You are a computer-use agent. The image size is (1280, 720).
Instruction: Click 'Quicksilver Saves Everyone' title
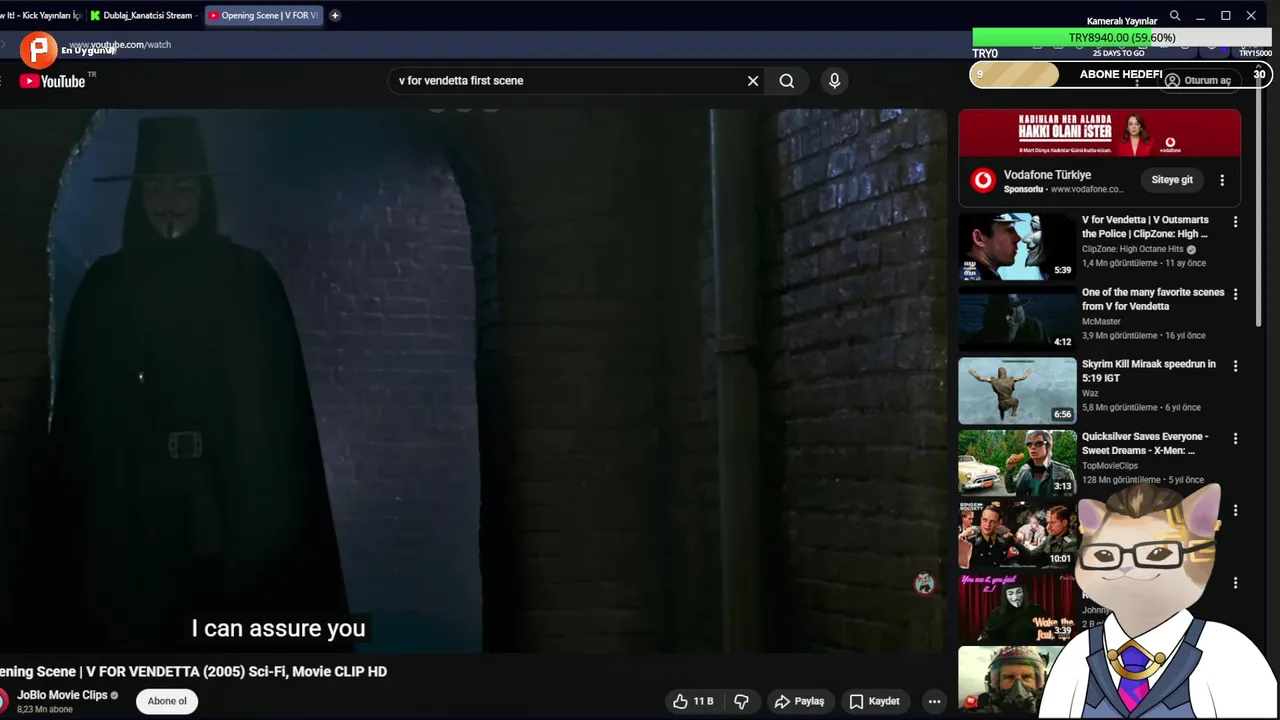click(x=1145, y=443)
